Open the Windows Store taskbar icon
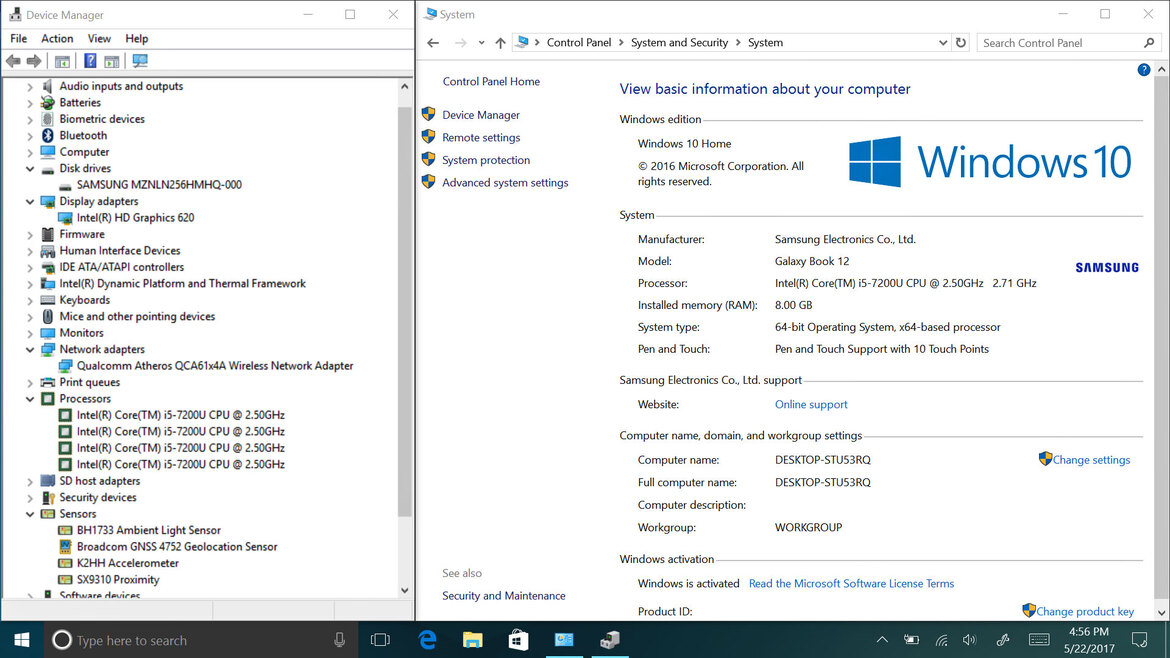This screenshot has height=658, width=1170. [x=519, y=640]
